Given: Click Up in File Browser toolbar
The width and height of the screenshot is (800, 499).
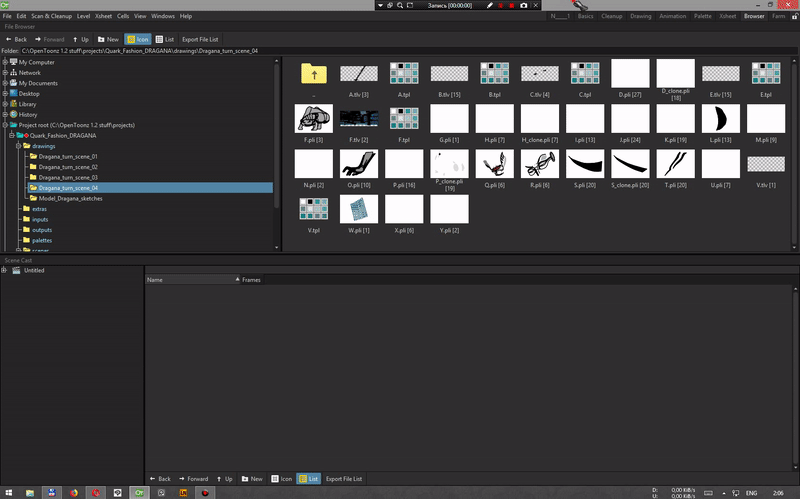Looking at the screenshot, I should [81, 39].
